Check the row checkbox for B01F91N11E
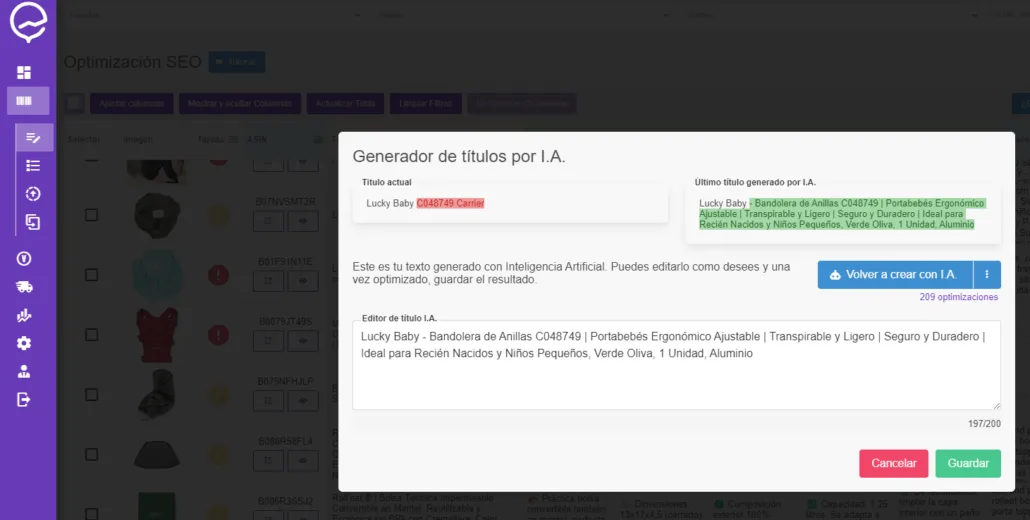The image size is (1030, 520). point(91,274)
